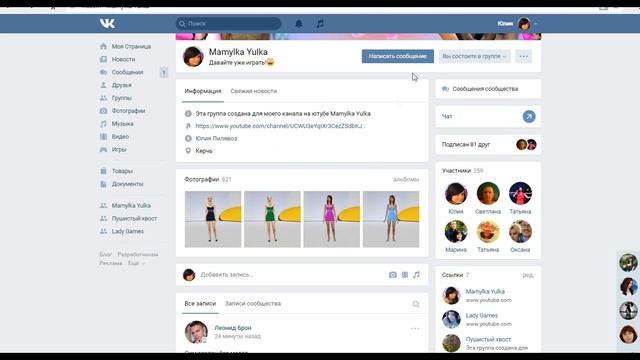Open Lady Games shortcut in sidebar
The width and height of the screenshot is (640, 360).
tap(127, 231)
